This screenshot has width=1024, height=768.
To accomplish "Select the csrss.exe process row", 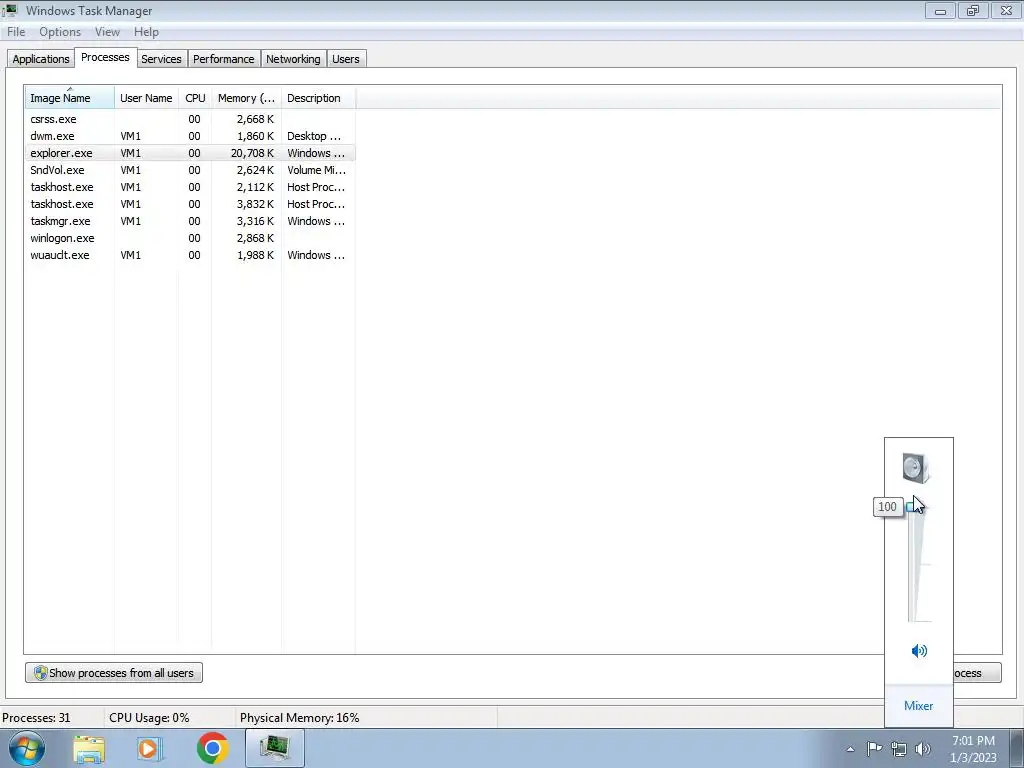I will coord(190,119).
